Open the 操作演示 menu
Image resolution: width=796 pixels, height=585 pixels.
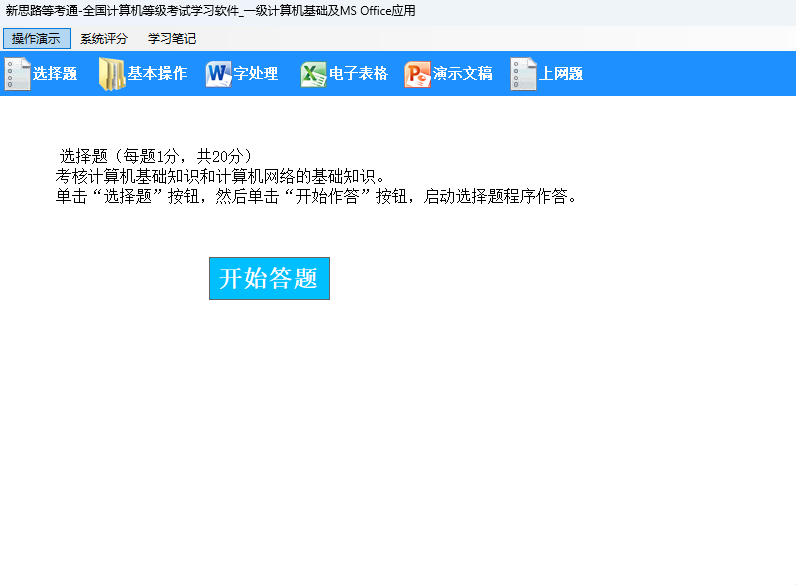point(36,39)
